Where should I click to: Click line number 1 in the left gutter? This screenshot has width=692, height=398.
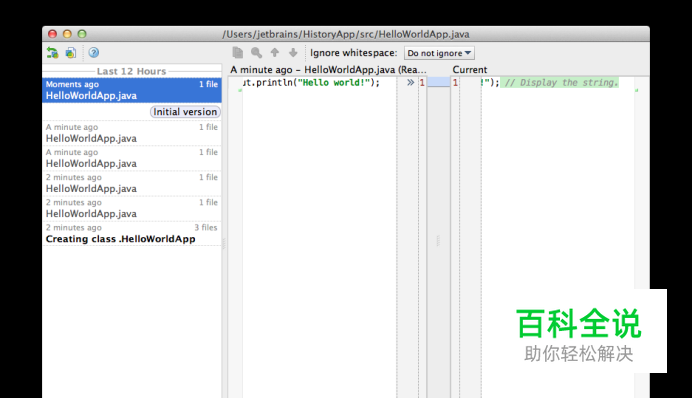(422, 83)
